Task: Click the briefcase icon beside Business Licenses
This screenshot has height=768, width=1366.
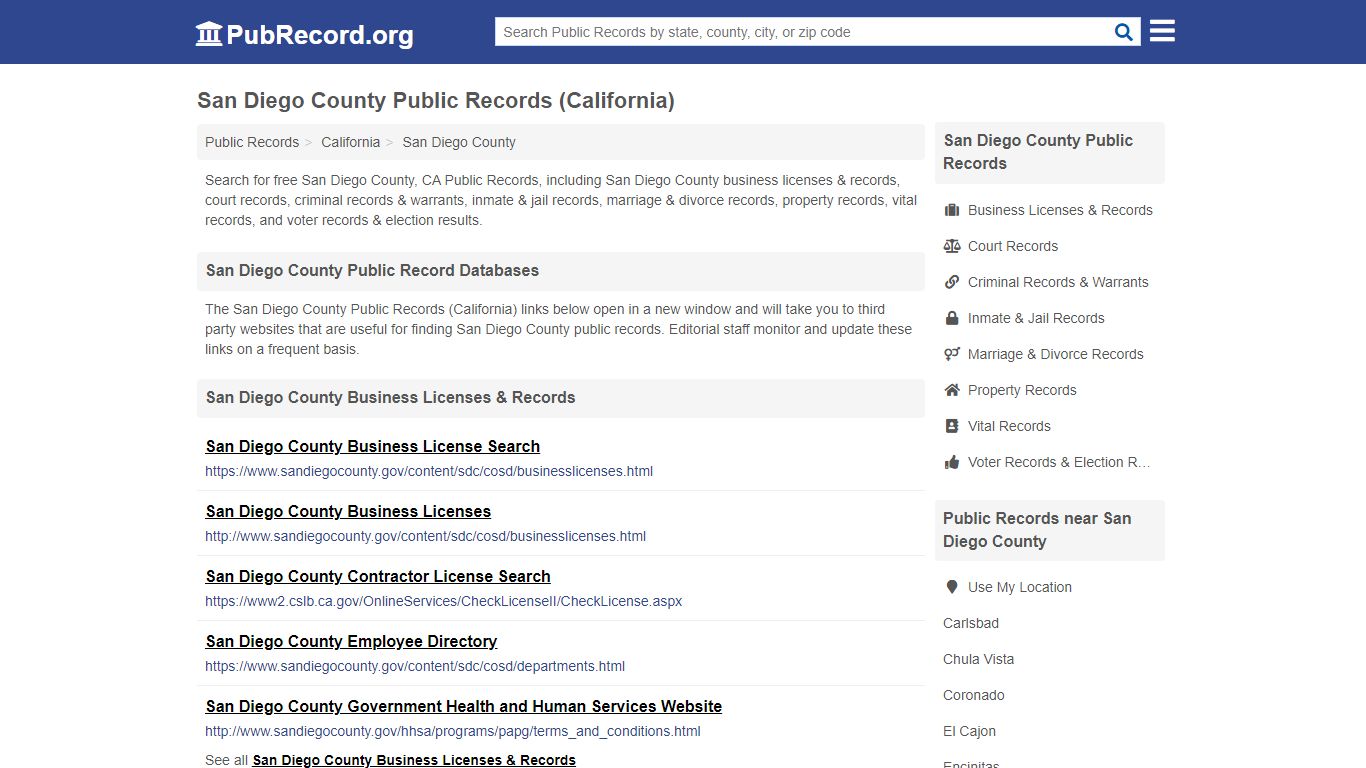Action: tap(952, 210)
